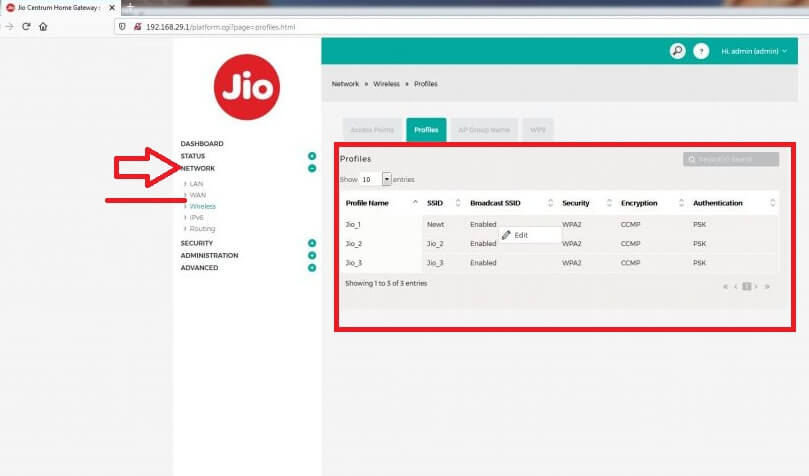Sort by Broadcast SSID column

[x=511, y=203]
